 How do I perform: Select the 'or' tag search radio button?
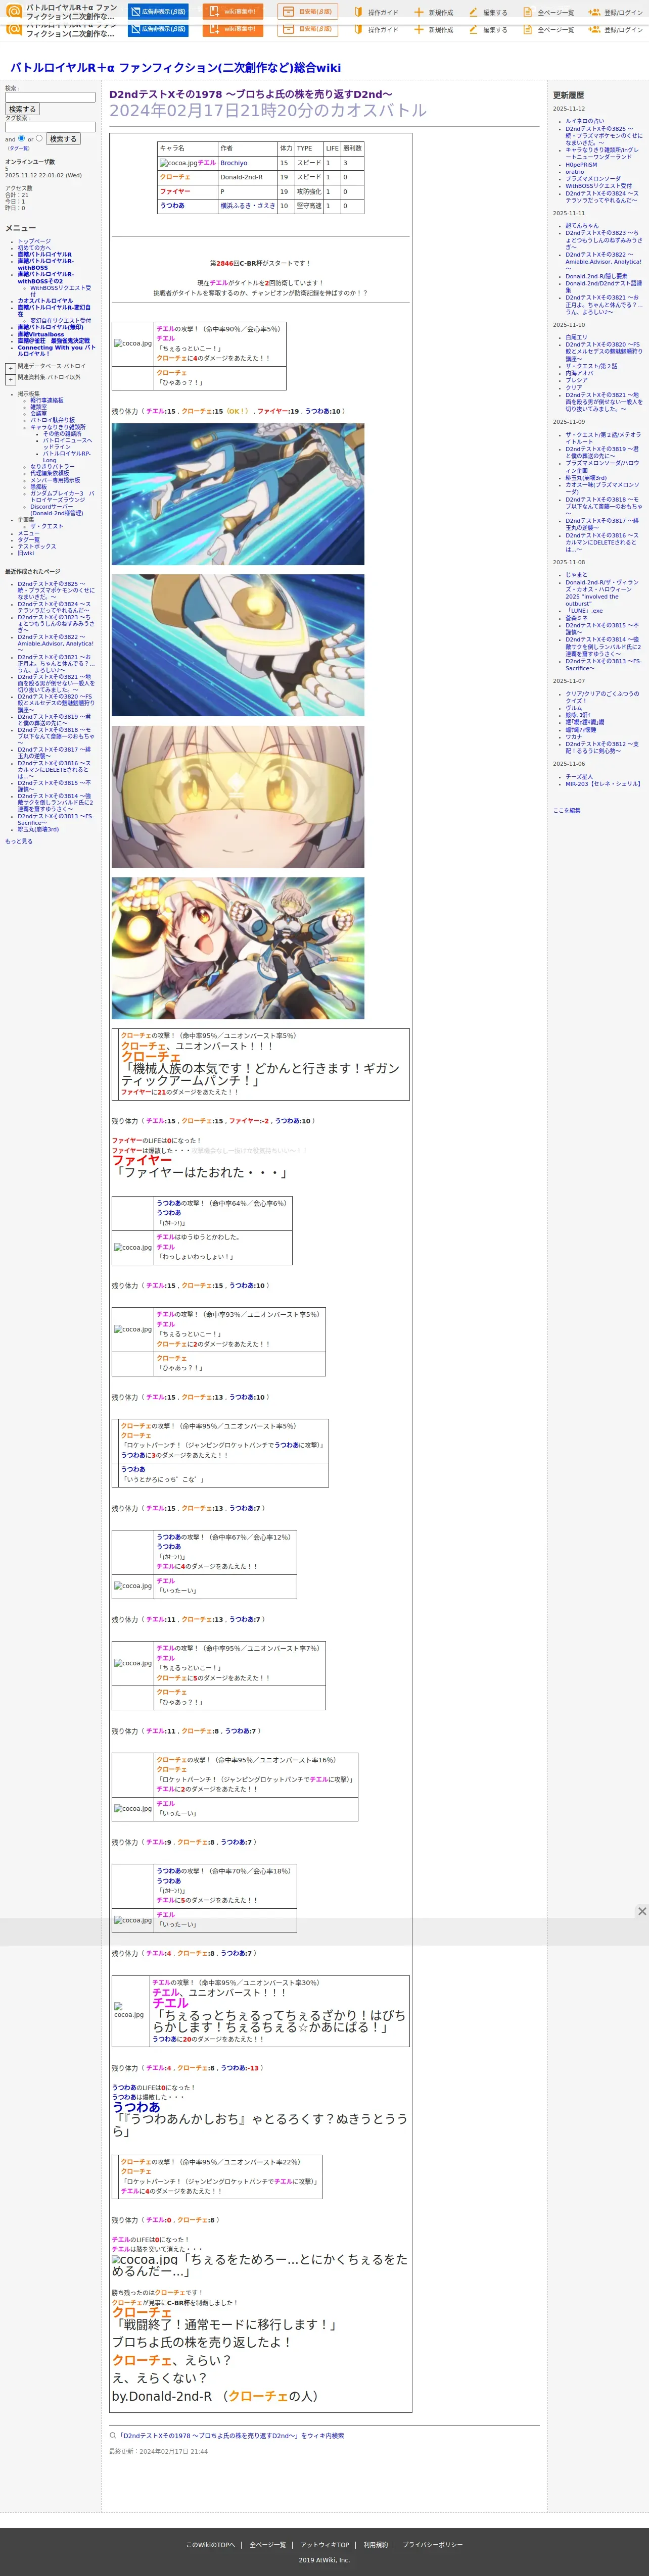pos(39,138)
